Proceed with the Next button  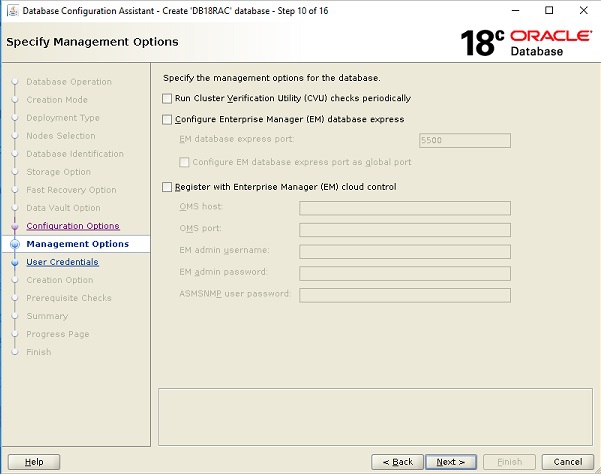451,462
